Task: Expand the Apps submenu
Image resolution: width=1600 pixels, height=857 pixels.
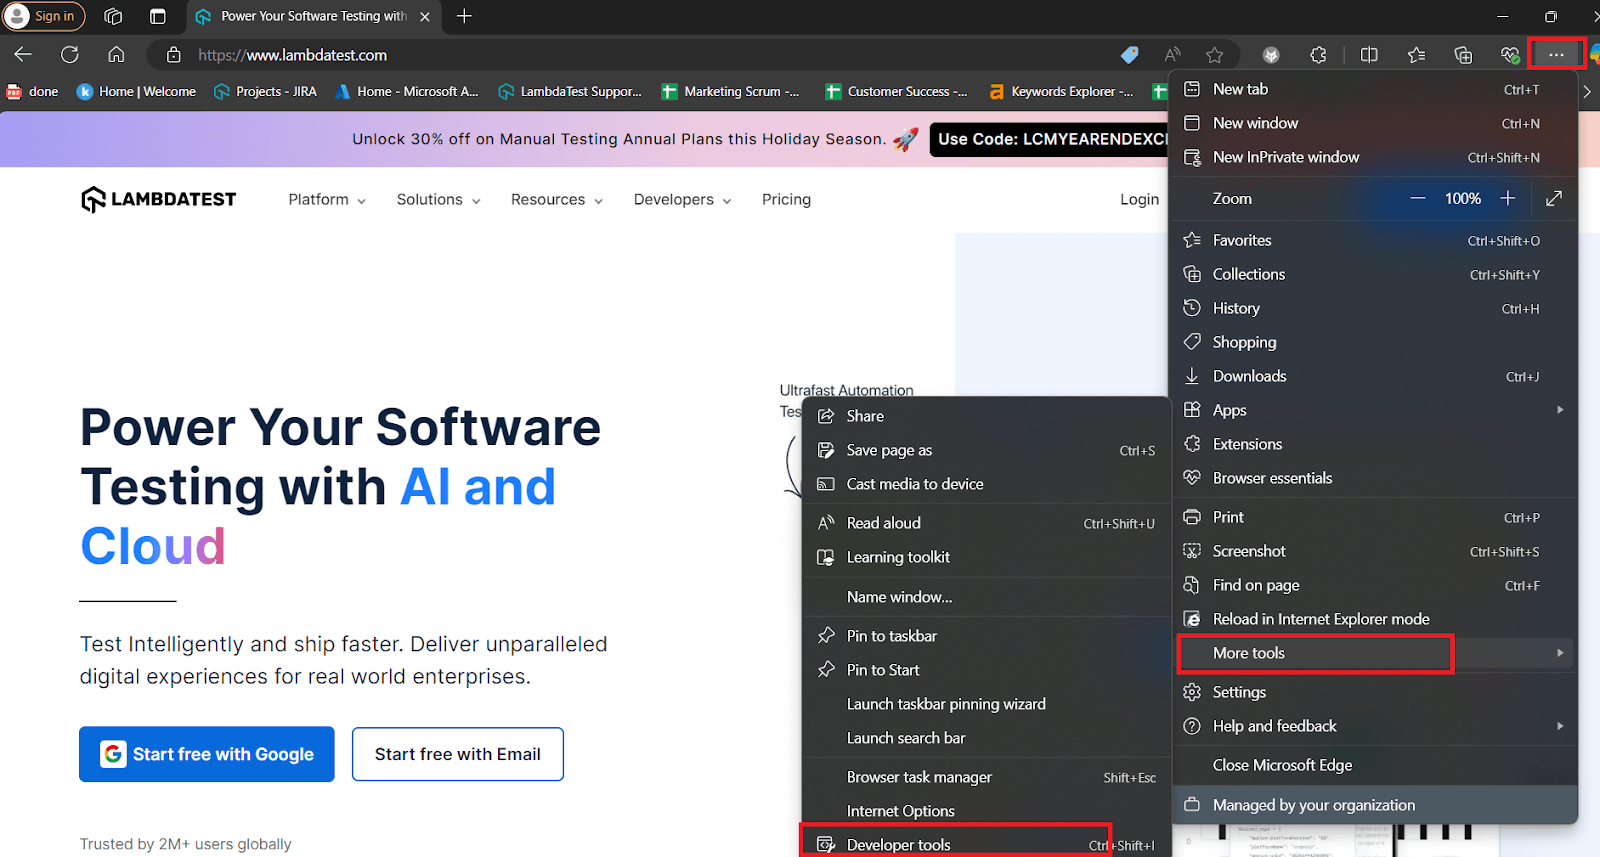Action: (1373, 410)
